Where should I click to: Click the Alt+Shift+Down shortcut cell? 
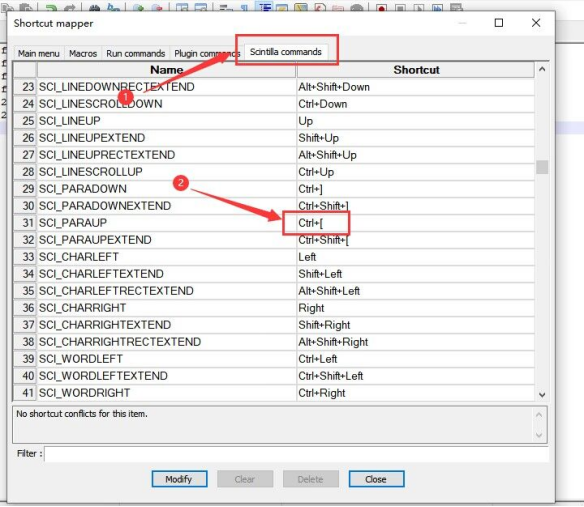tap(416, 87)
